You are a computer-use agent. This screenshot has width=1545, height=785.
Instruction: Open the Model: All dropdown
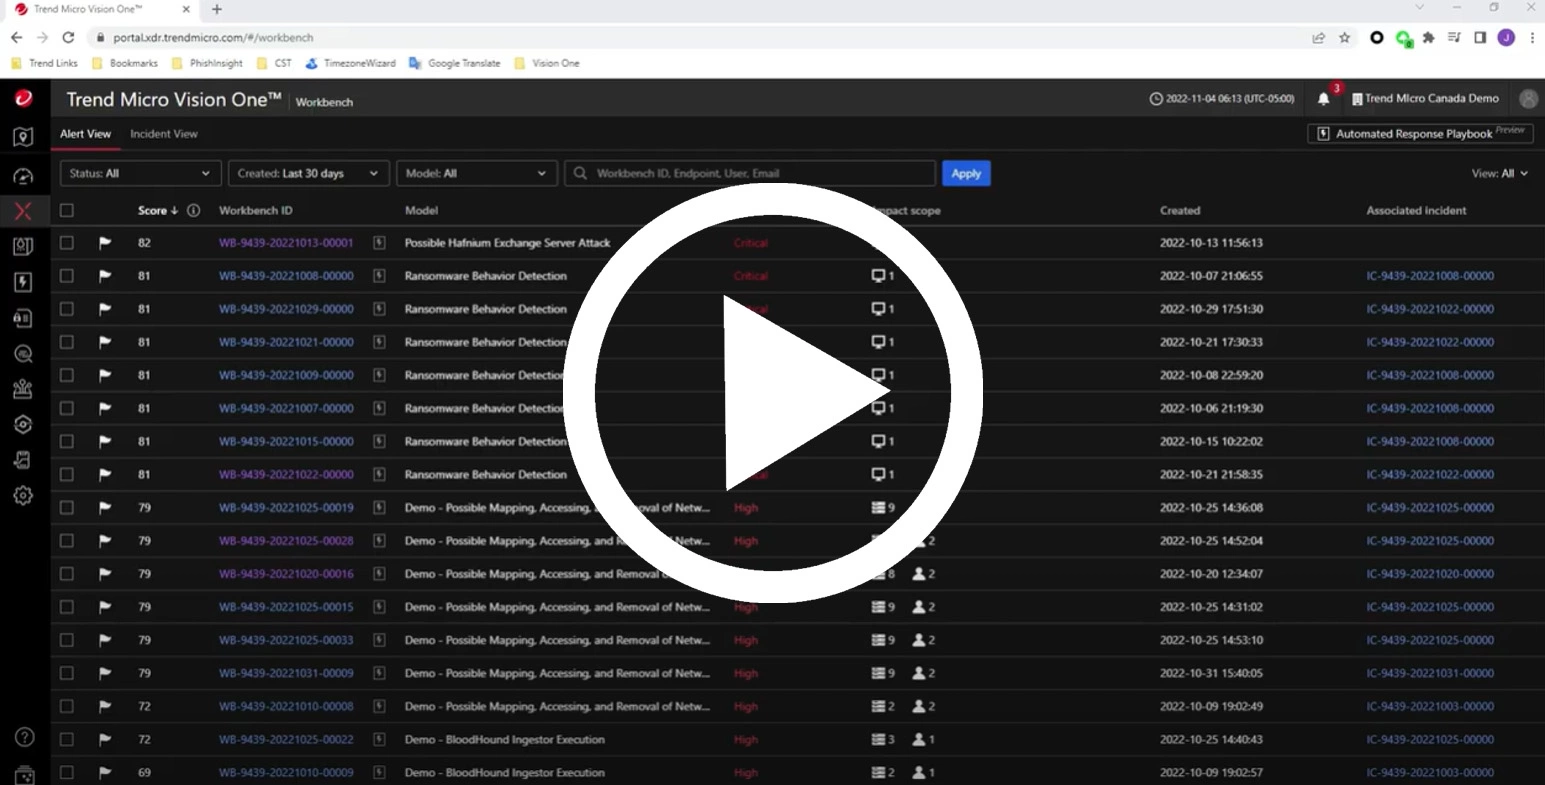[476, 174]
